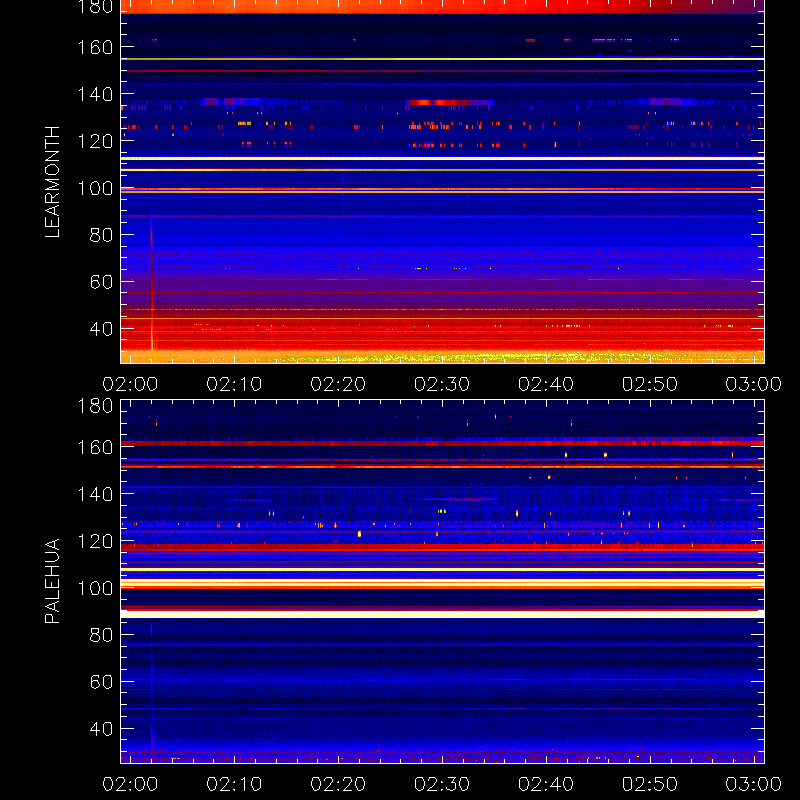Viewport: 800px width, 800px height.
Task: Click 02:00 time label under Learmonth plot
Action: (130, 384)
